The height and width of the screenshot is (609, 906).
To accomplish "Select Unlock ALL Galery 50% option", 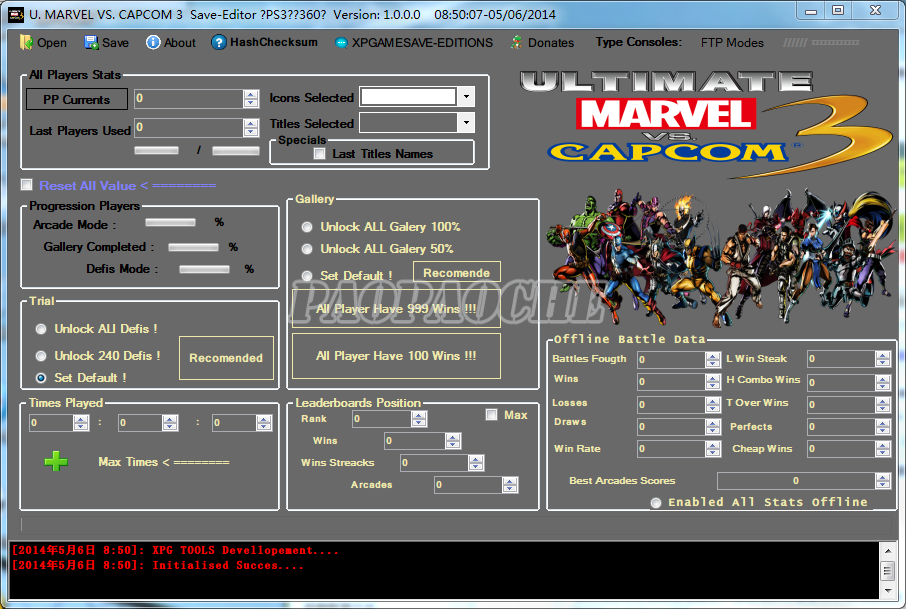I will [x=307, y=249].
